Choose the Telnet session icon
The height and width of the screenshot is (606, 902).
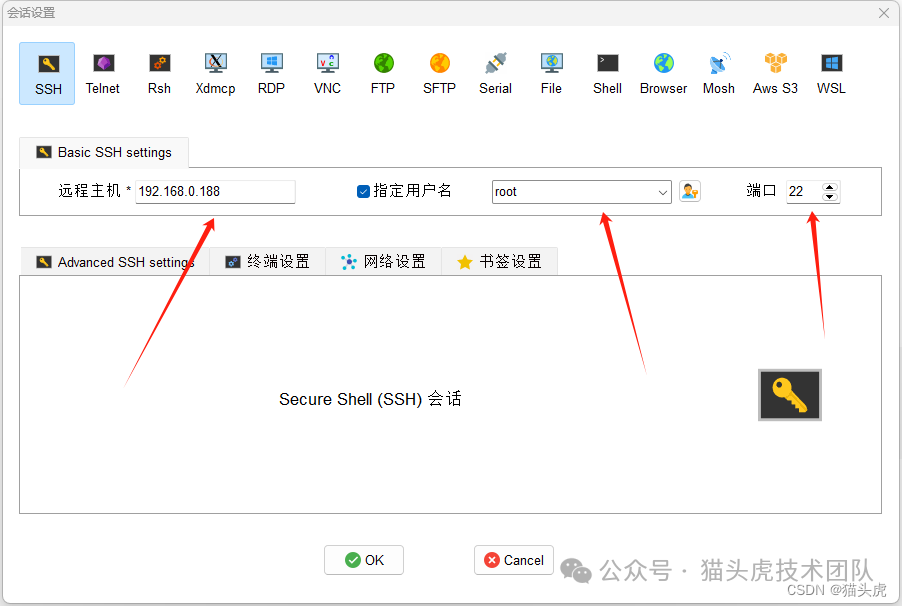click(103, 73)
